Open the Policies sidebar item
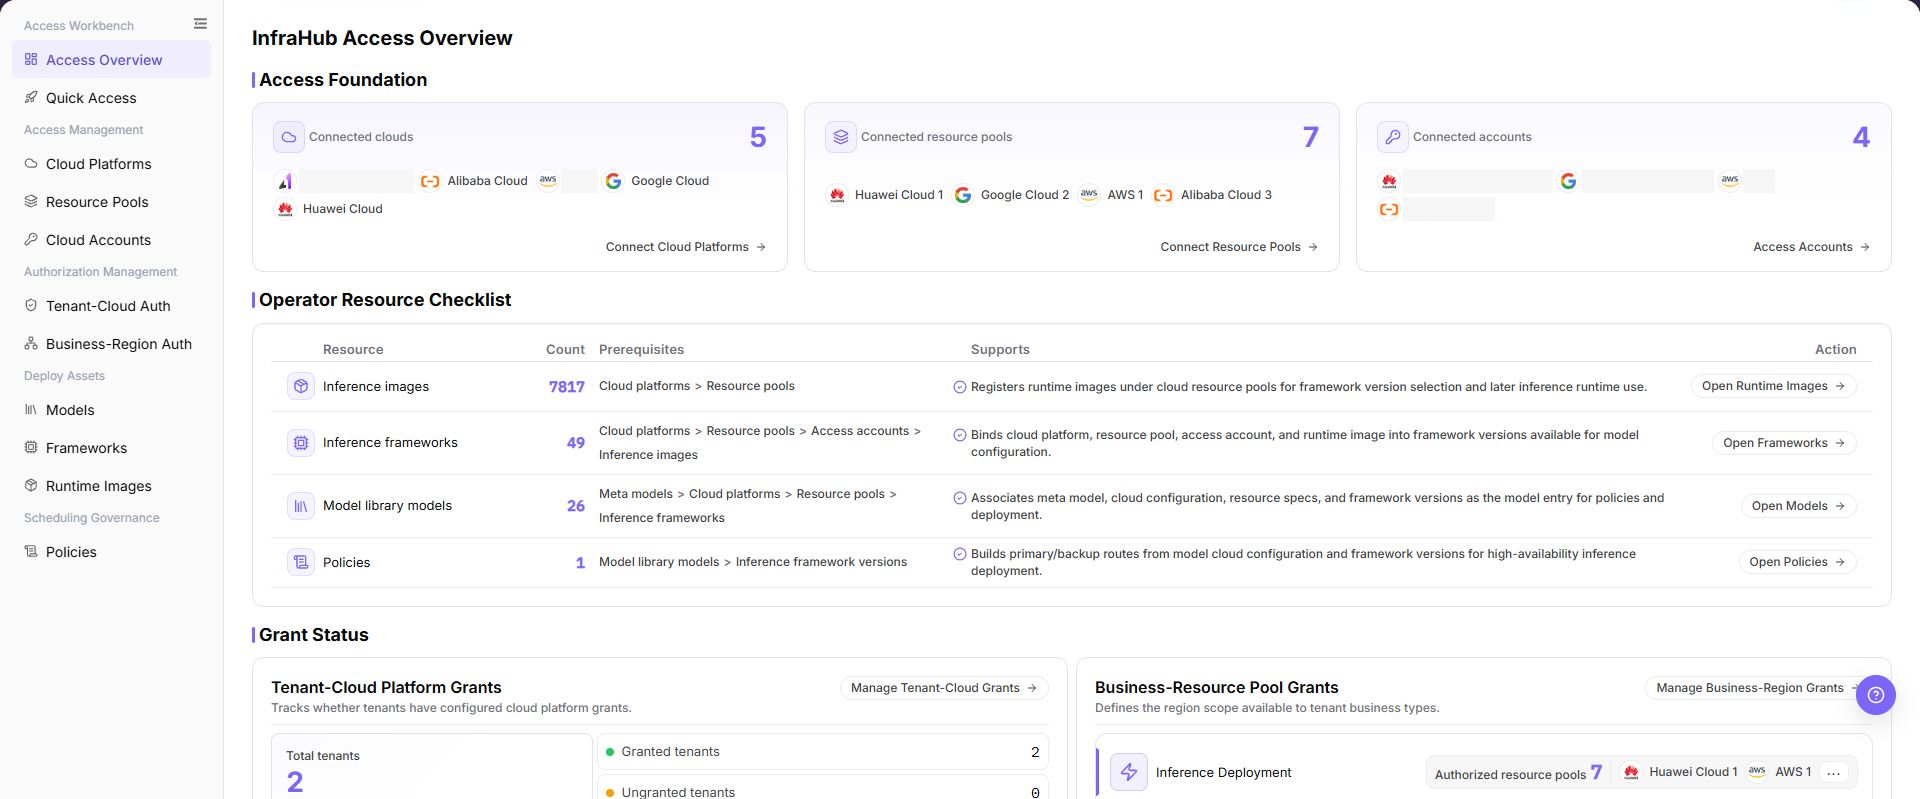The image size is (1920, 799). tap(111, 552)
